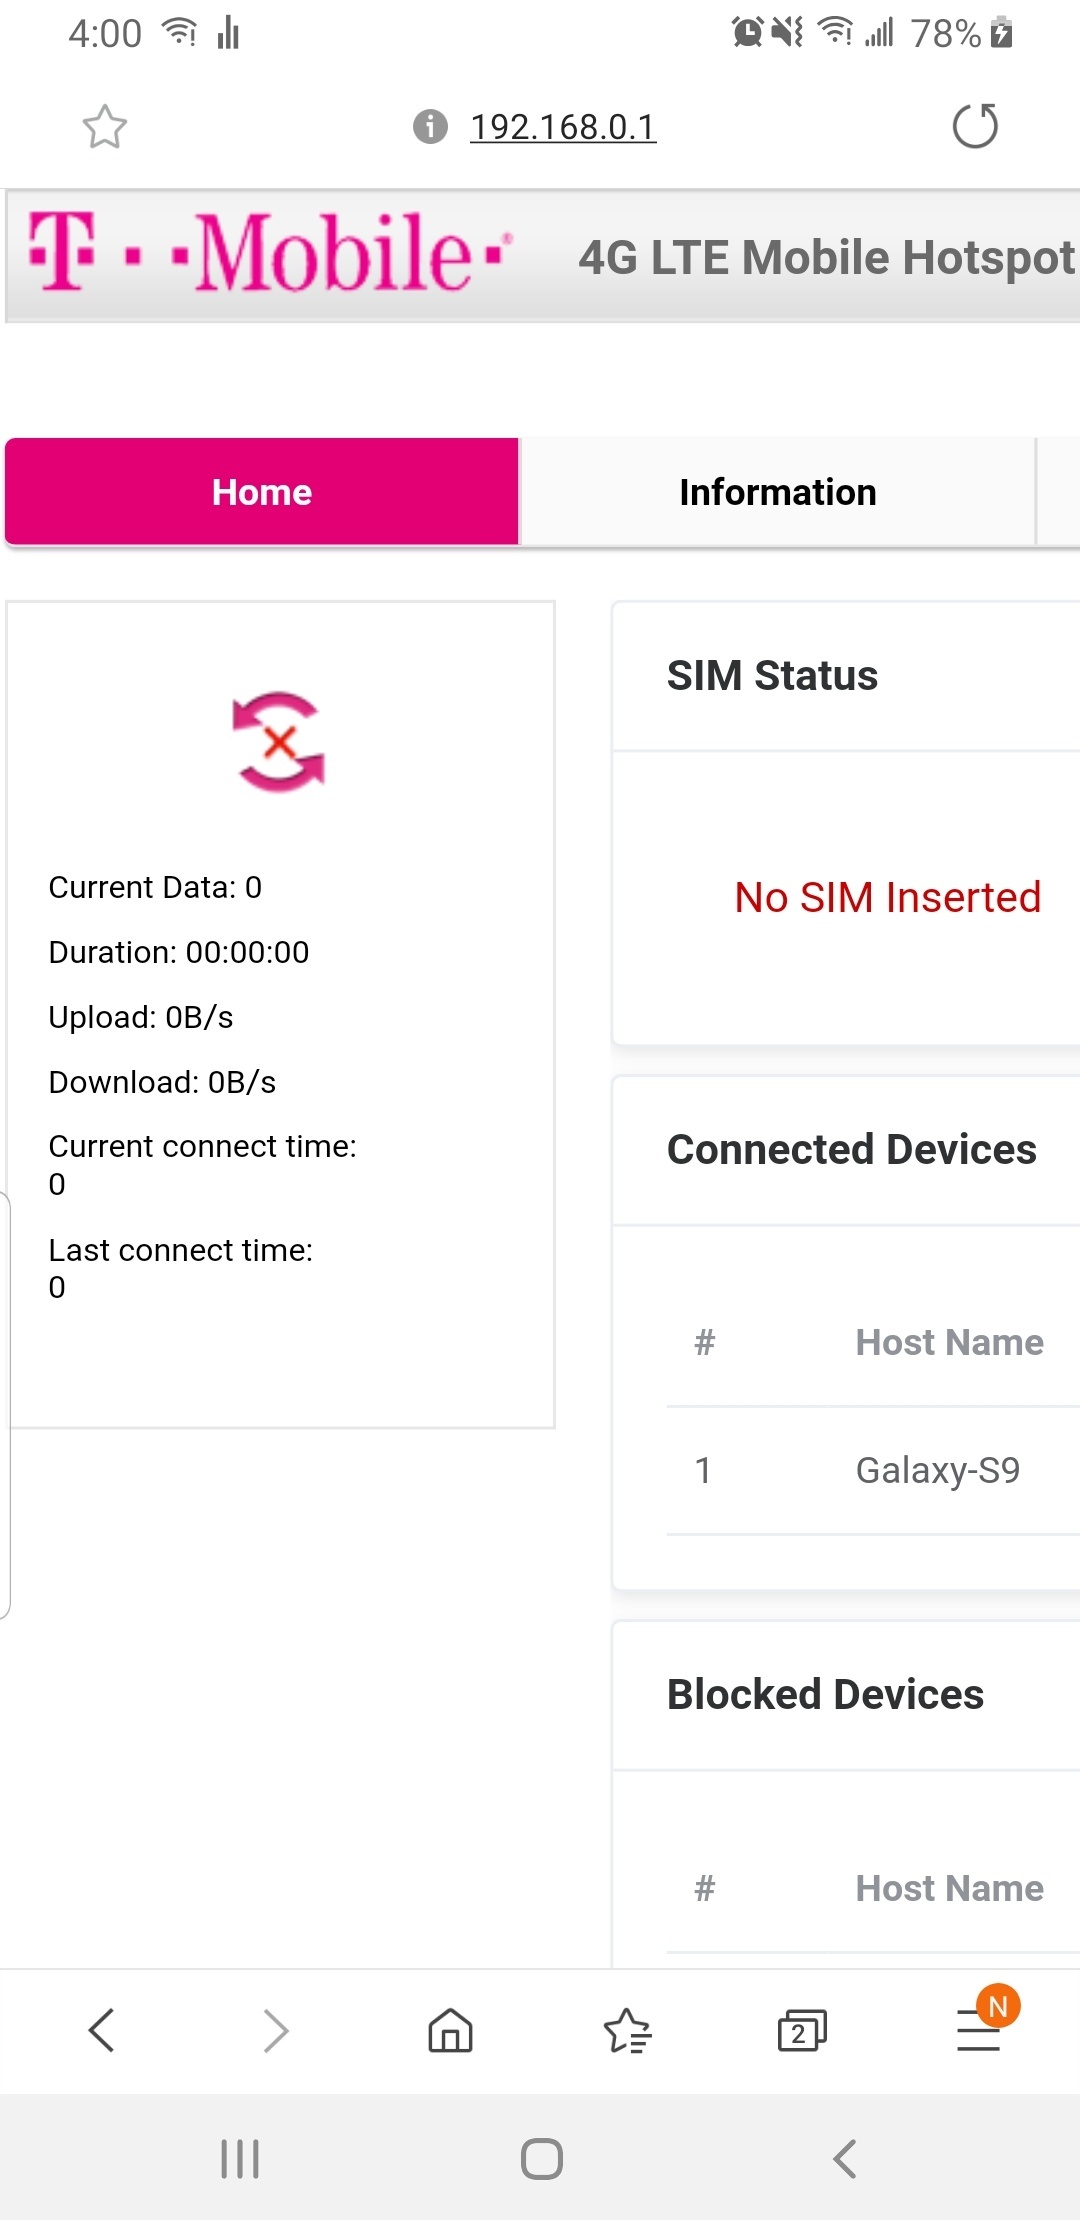Click Host Name header under Connected Devices
The width and height of the screenshot is (1080, 2220).
pyautogui.click(x=949, y=1342)
